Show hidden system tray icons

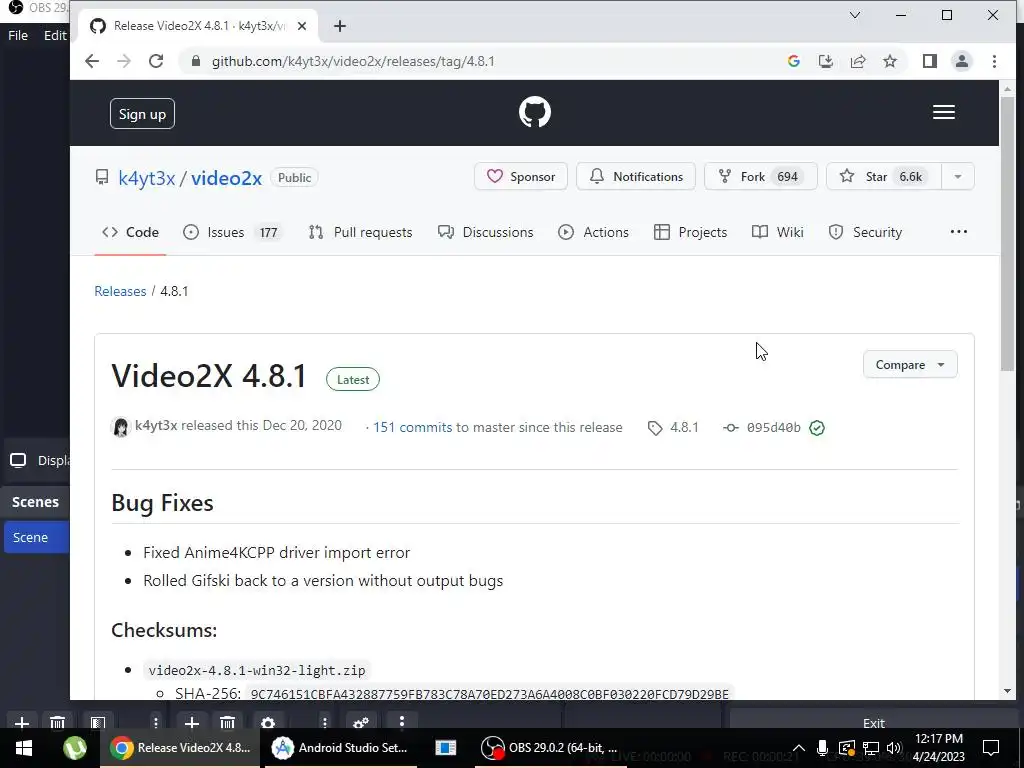pos(798,748)
